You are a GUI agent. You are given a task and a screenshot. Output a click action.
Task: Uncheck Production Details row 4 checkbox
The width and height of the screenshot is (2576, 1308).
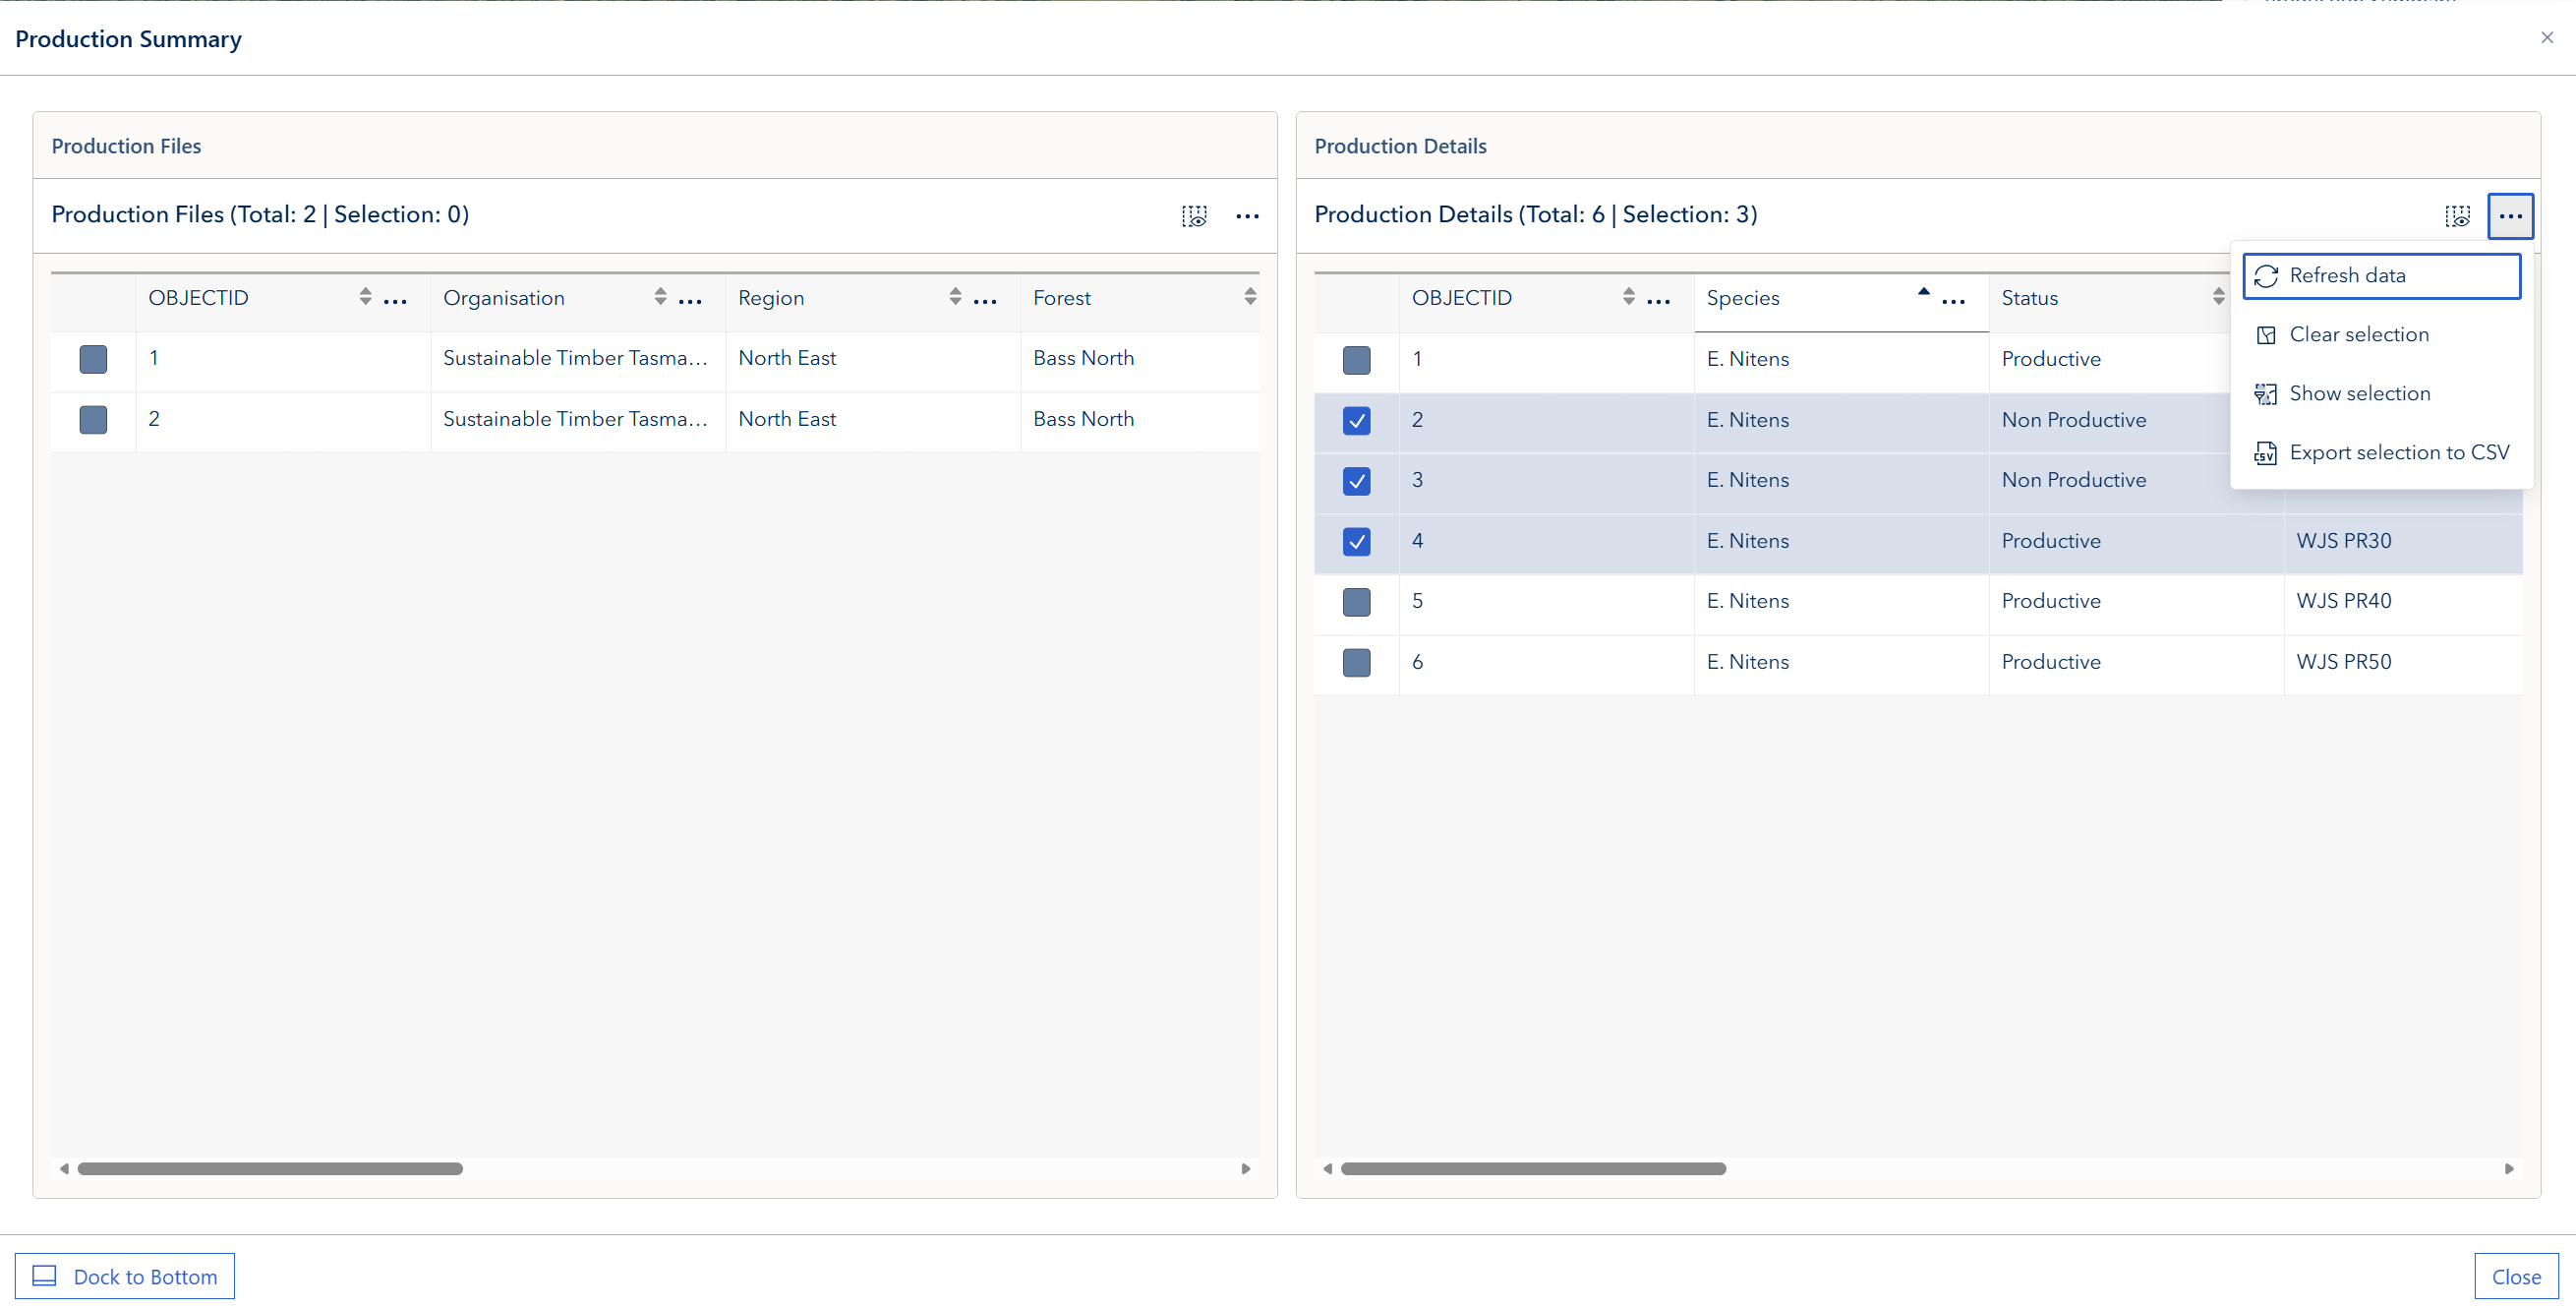[x=1356, y=541]
